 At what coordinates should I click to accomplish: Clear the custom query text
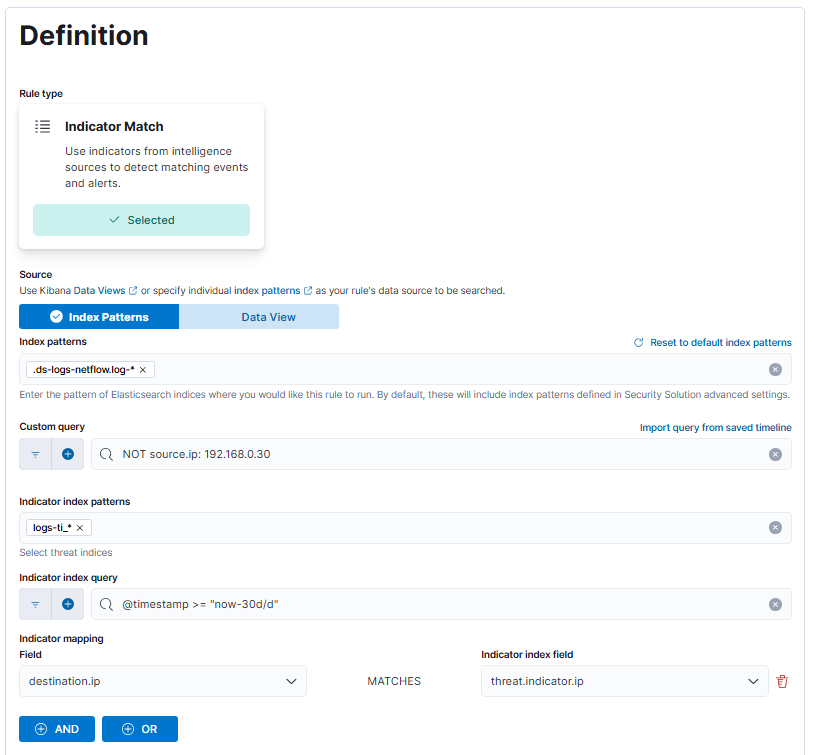(x=775, y=454)
